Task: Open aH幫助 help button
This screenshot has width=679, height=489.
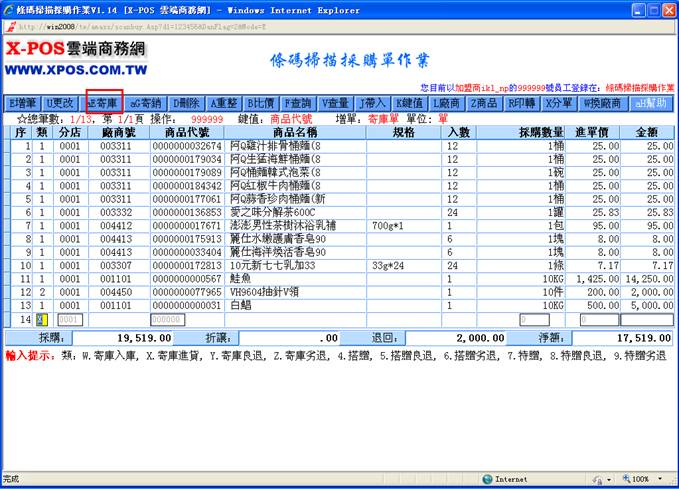Action: (x=651, y=103)
